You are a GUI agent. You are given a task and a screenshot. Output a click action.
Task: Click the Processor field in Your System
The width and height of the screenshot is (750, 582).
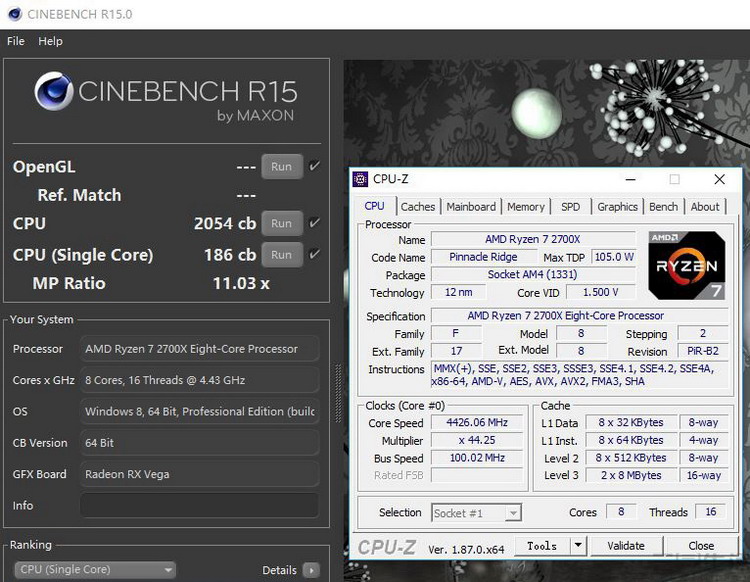click(199, 349)
